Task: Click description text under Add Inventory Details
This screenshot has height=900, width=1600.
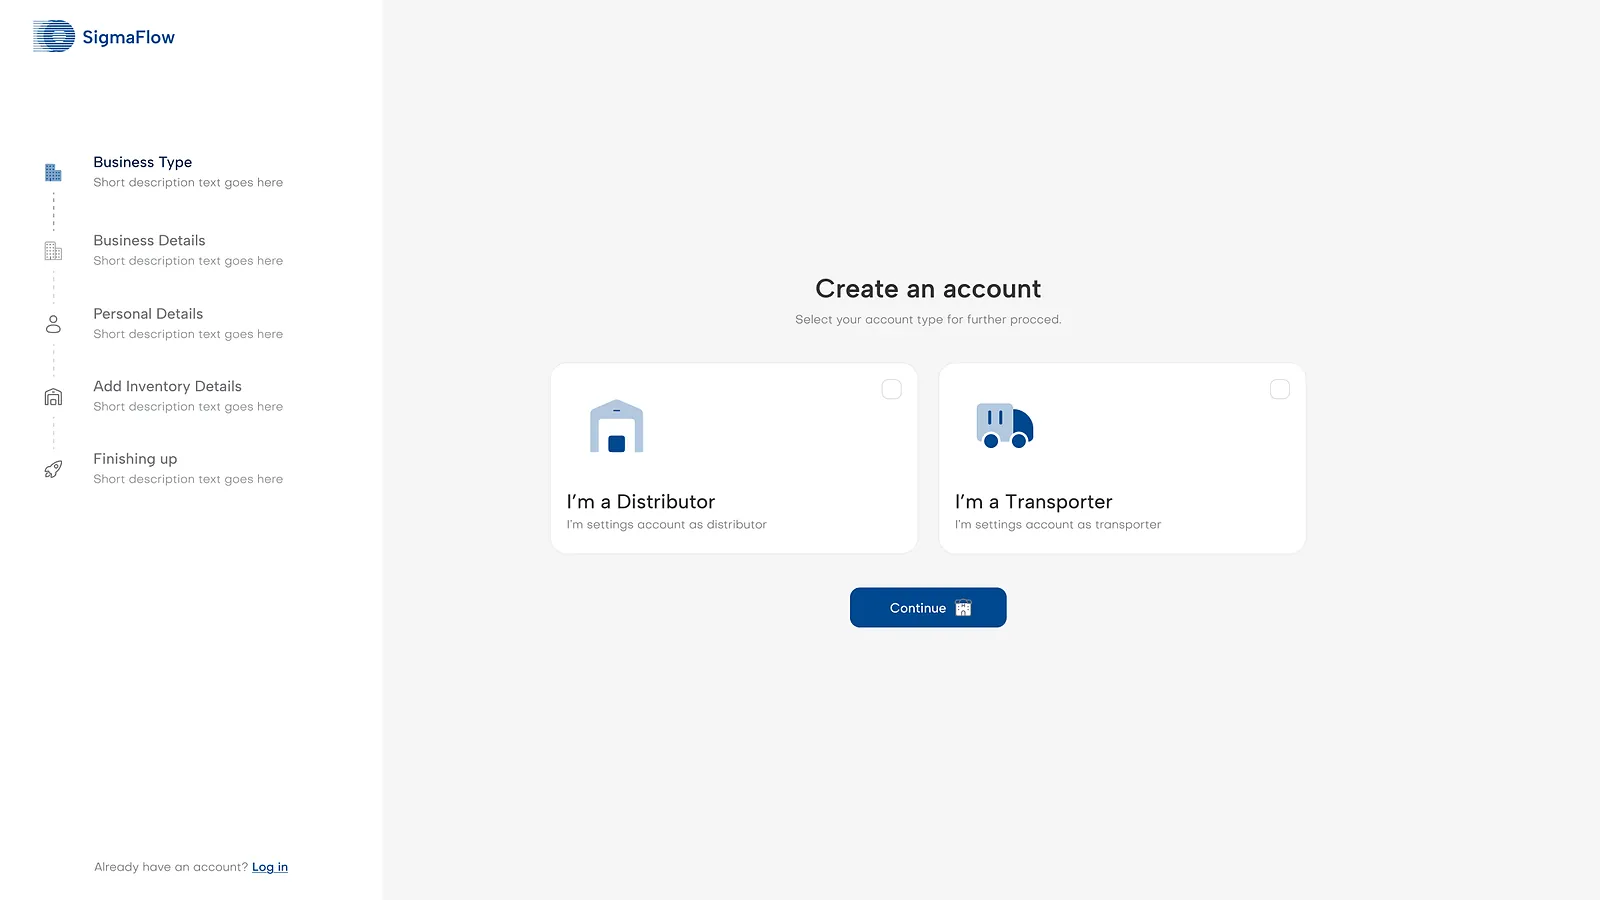Action: point(188,407)
